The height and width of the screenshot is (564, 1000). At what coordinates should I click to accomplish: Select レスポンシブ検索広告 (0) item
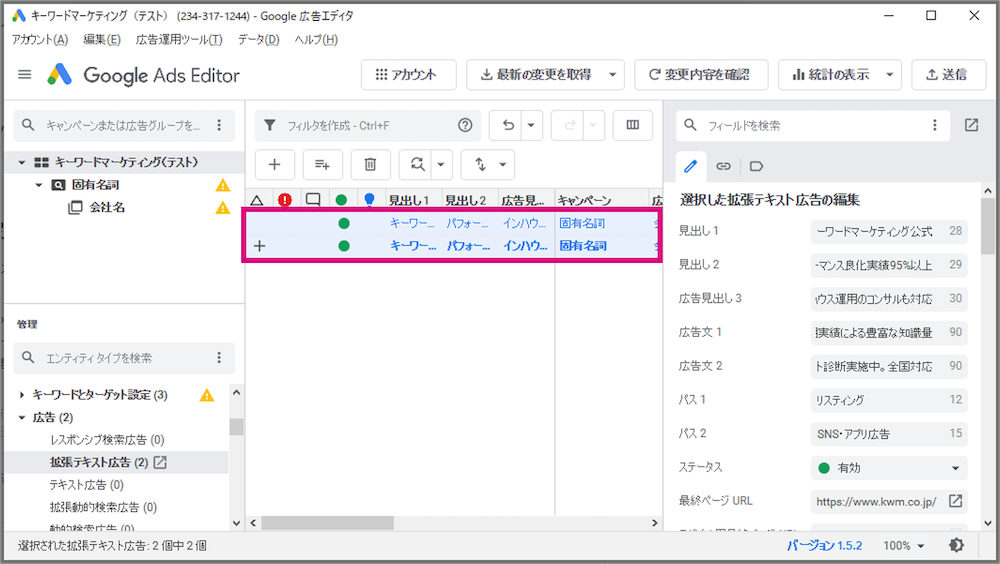tap(107, 440)
